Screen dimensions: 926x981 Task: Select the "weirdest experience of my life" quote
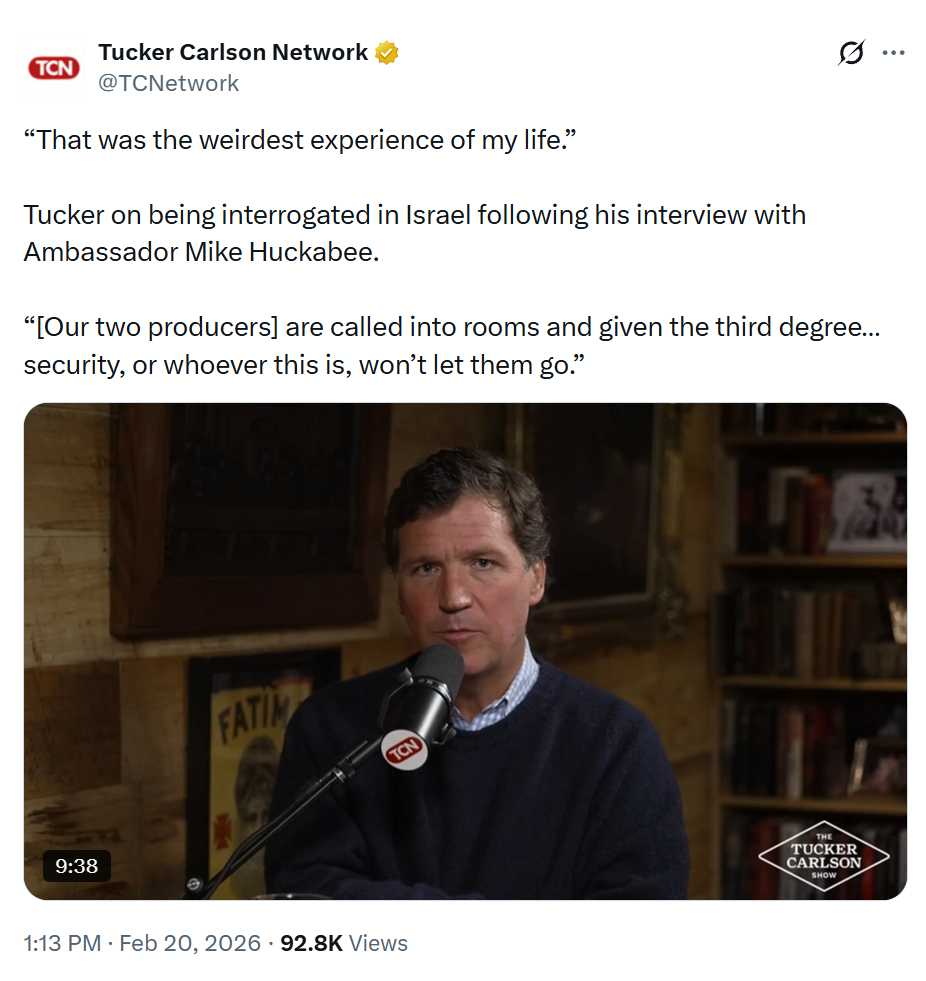tap(300, 140)
